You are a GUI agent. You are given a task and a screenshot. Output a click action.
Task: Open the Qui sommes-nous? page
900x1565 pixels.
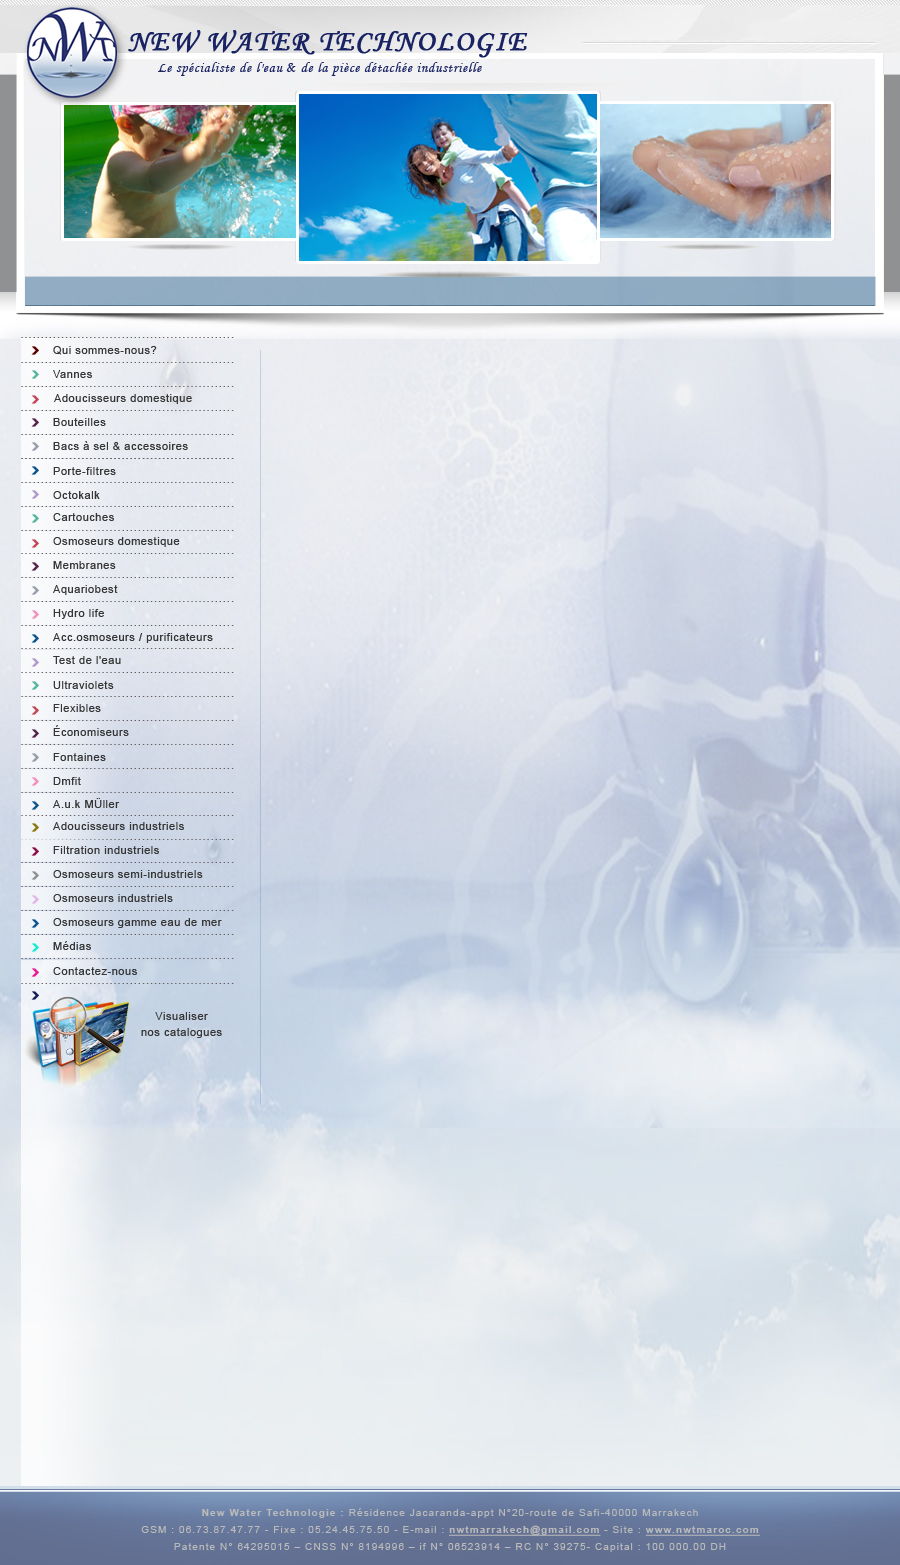(104, 351)
